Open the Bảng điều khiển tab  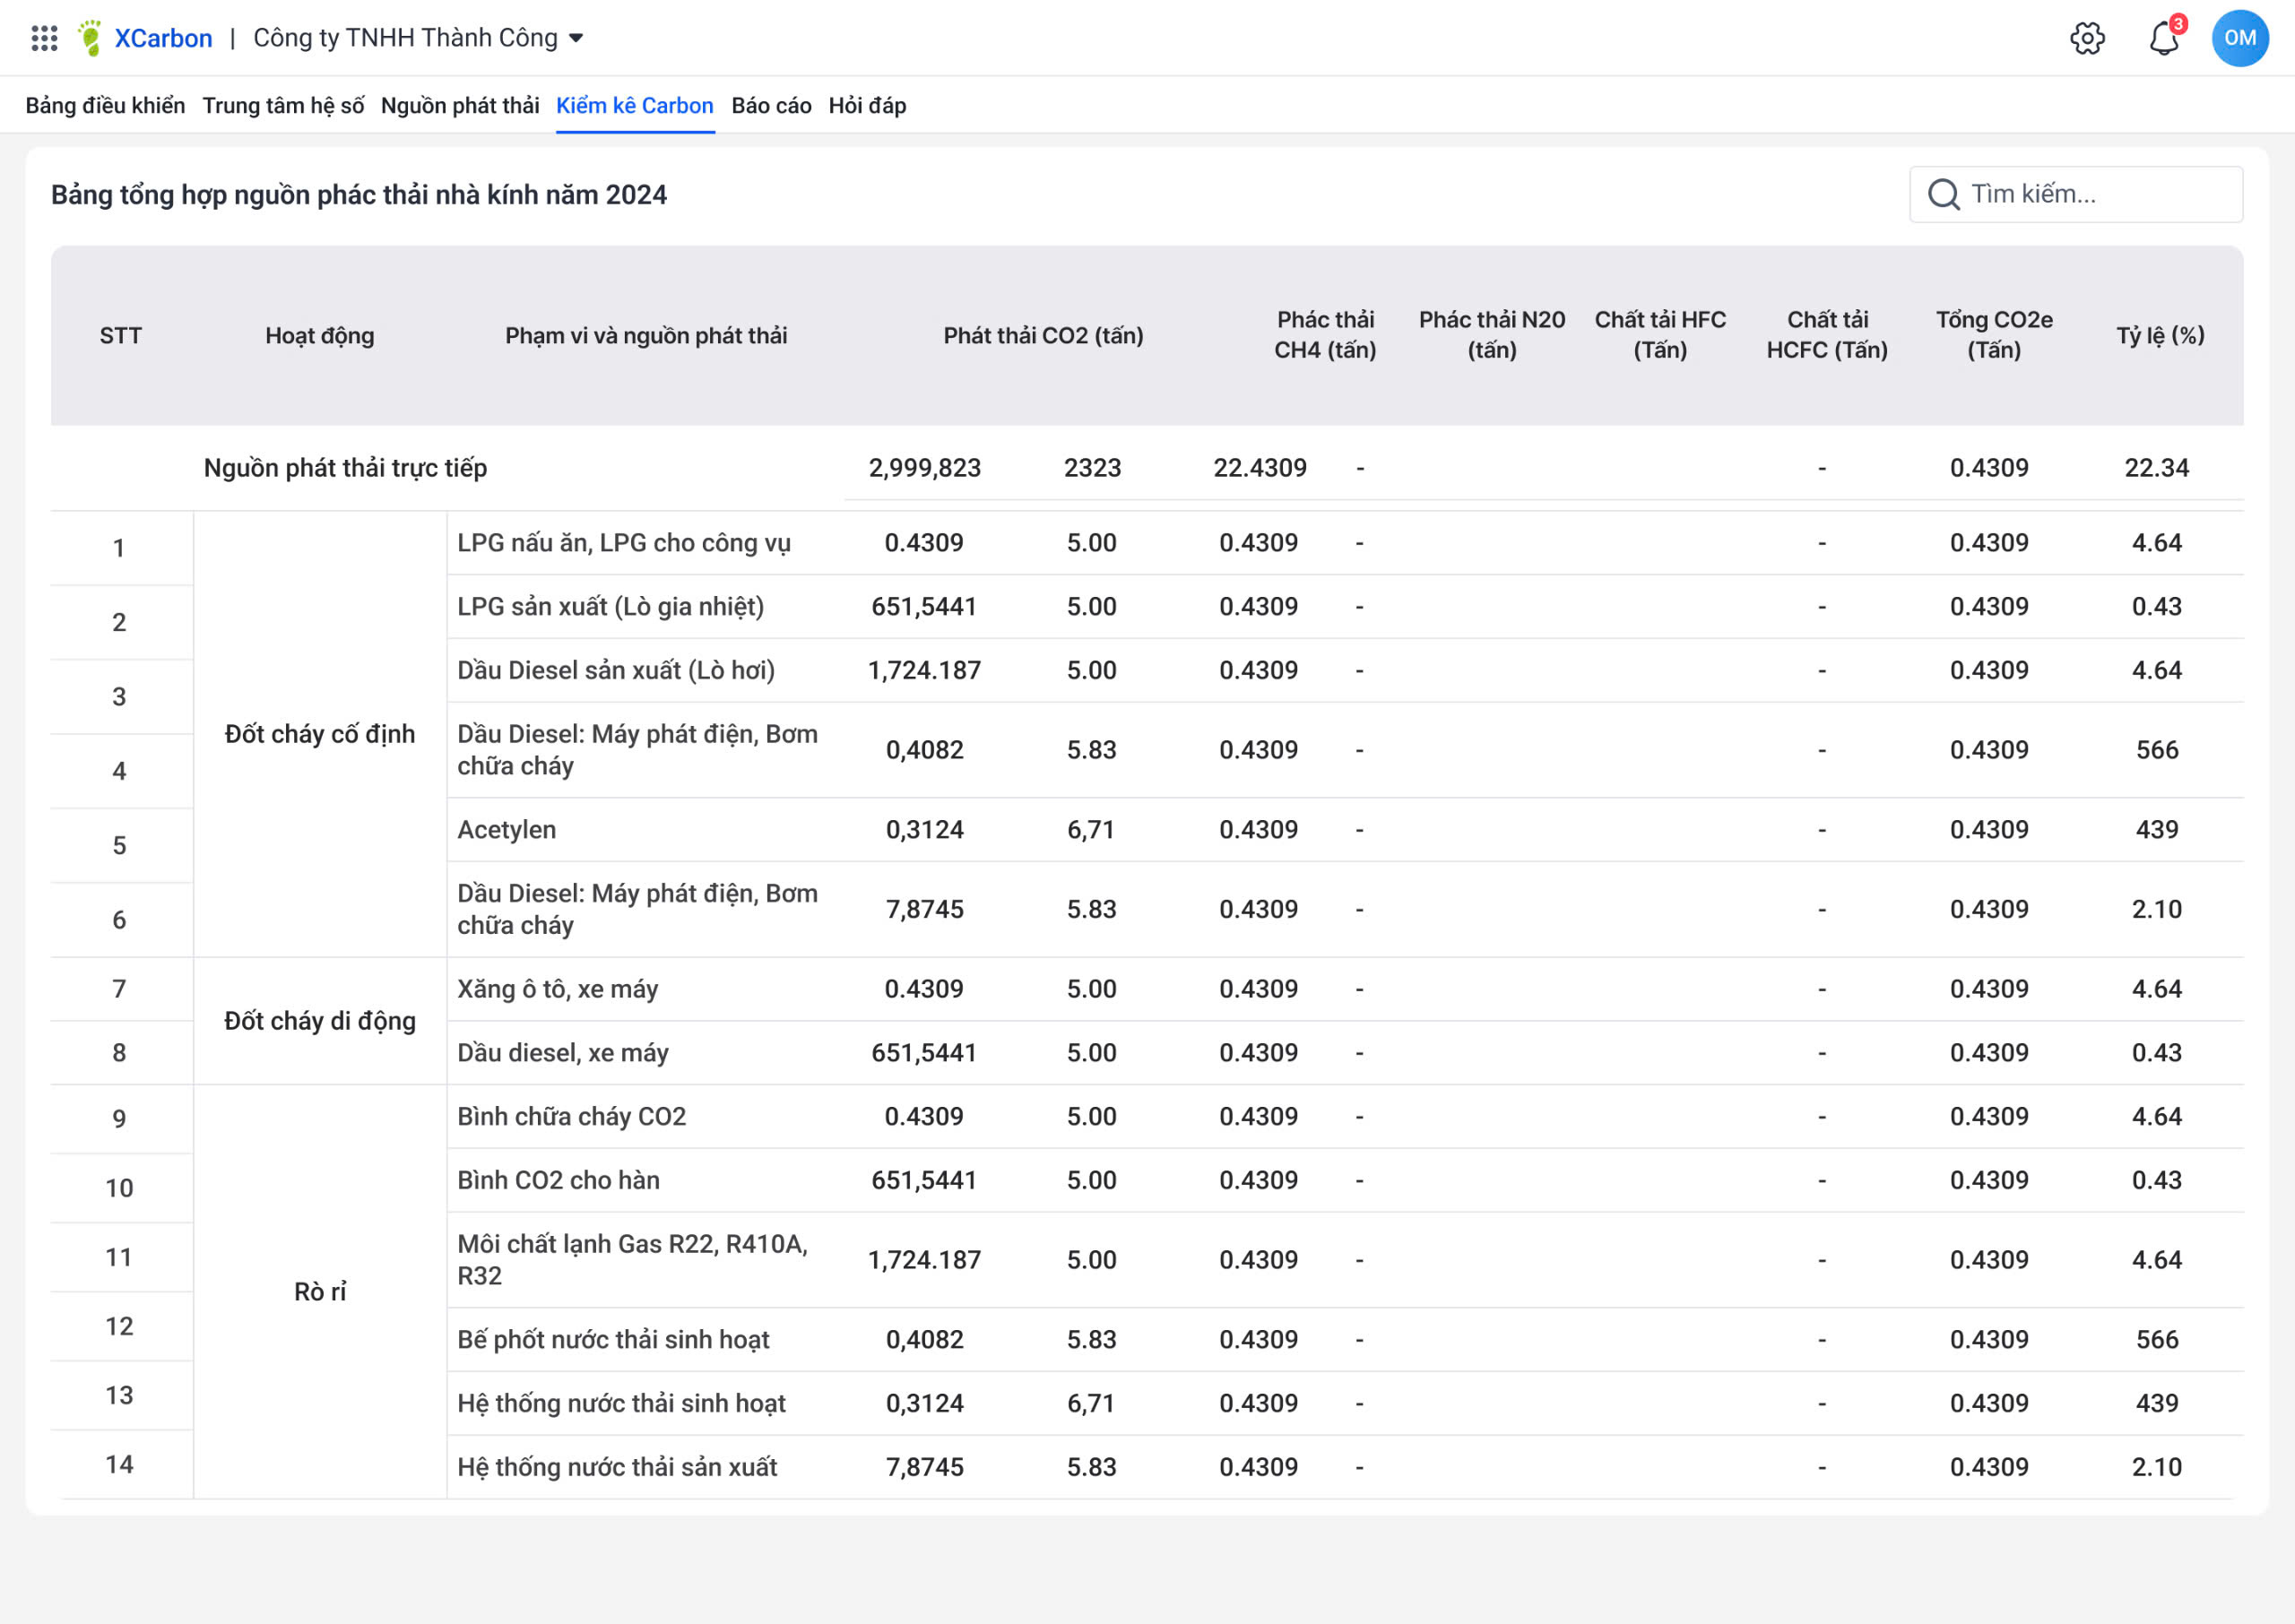tap(105, 106)
